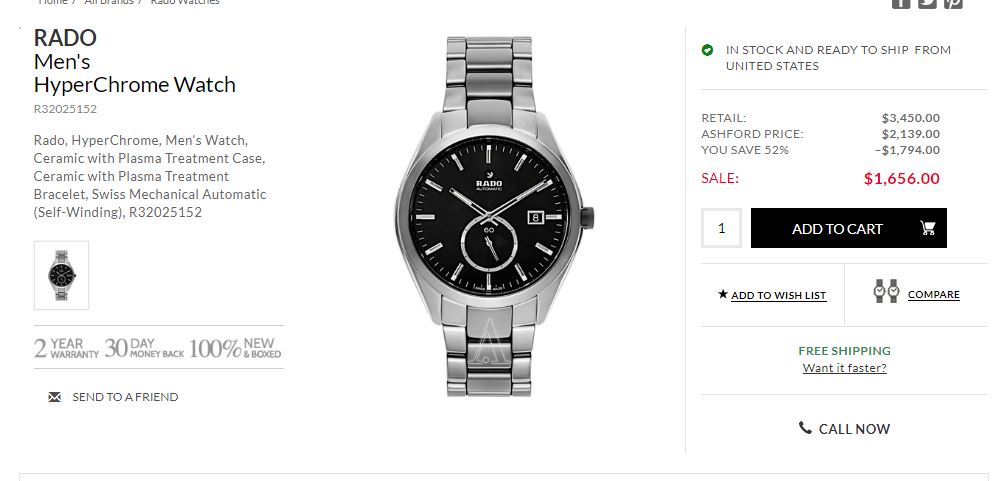Open the Add to Wish List link
1003x481 pixels.
point(778,296)
